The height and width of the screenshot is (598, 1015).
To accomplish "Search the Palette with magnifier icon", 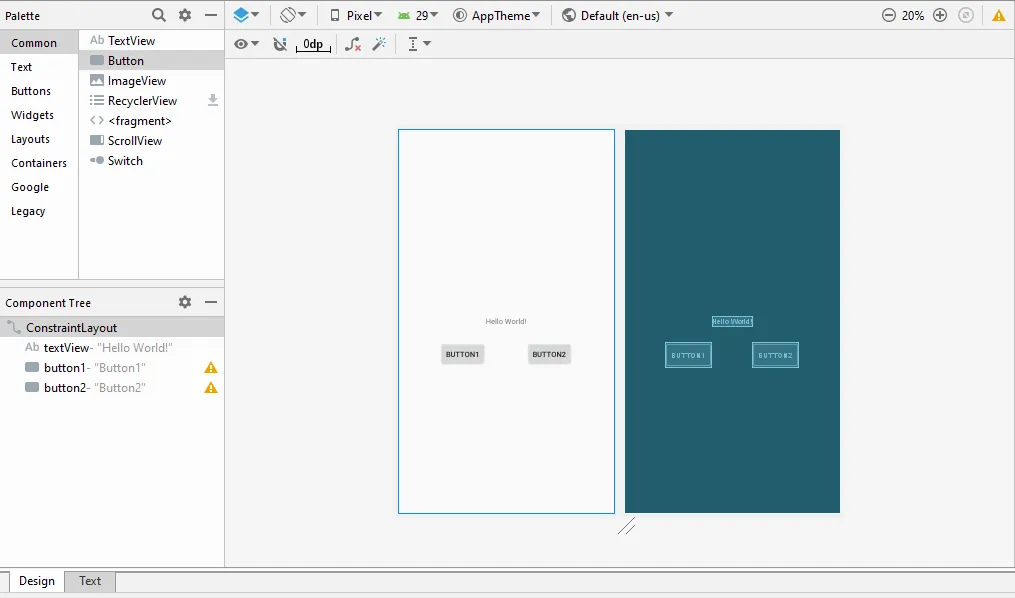I will pyautogui.click(x=159, y=15).
